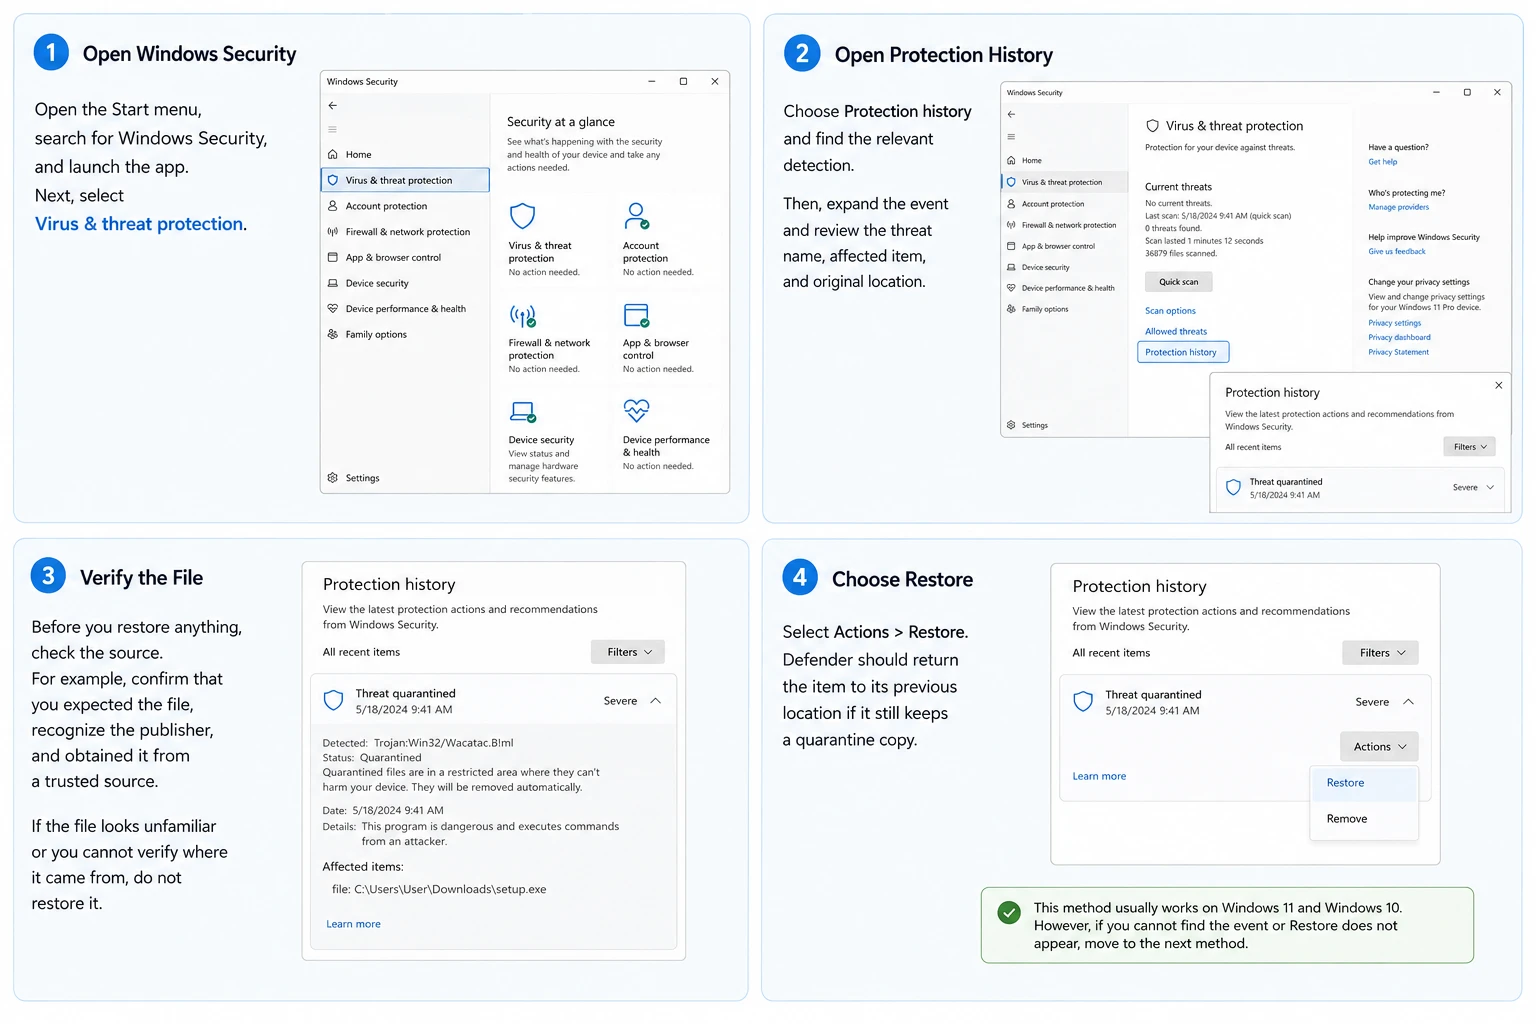1536x1024 pixels.
Task: Open the Privacy dashboard link
Action: pos(1399,337)
